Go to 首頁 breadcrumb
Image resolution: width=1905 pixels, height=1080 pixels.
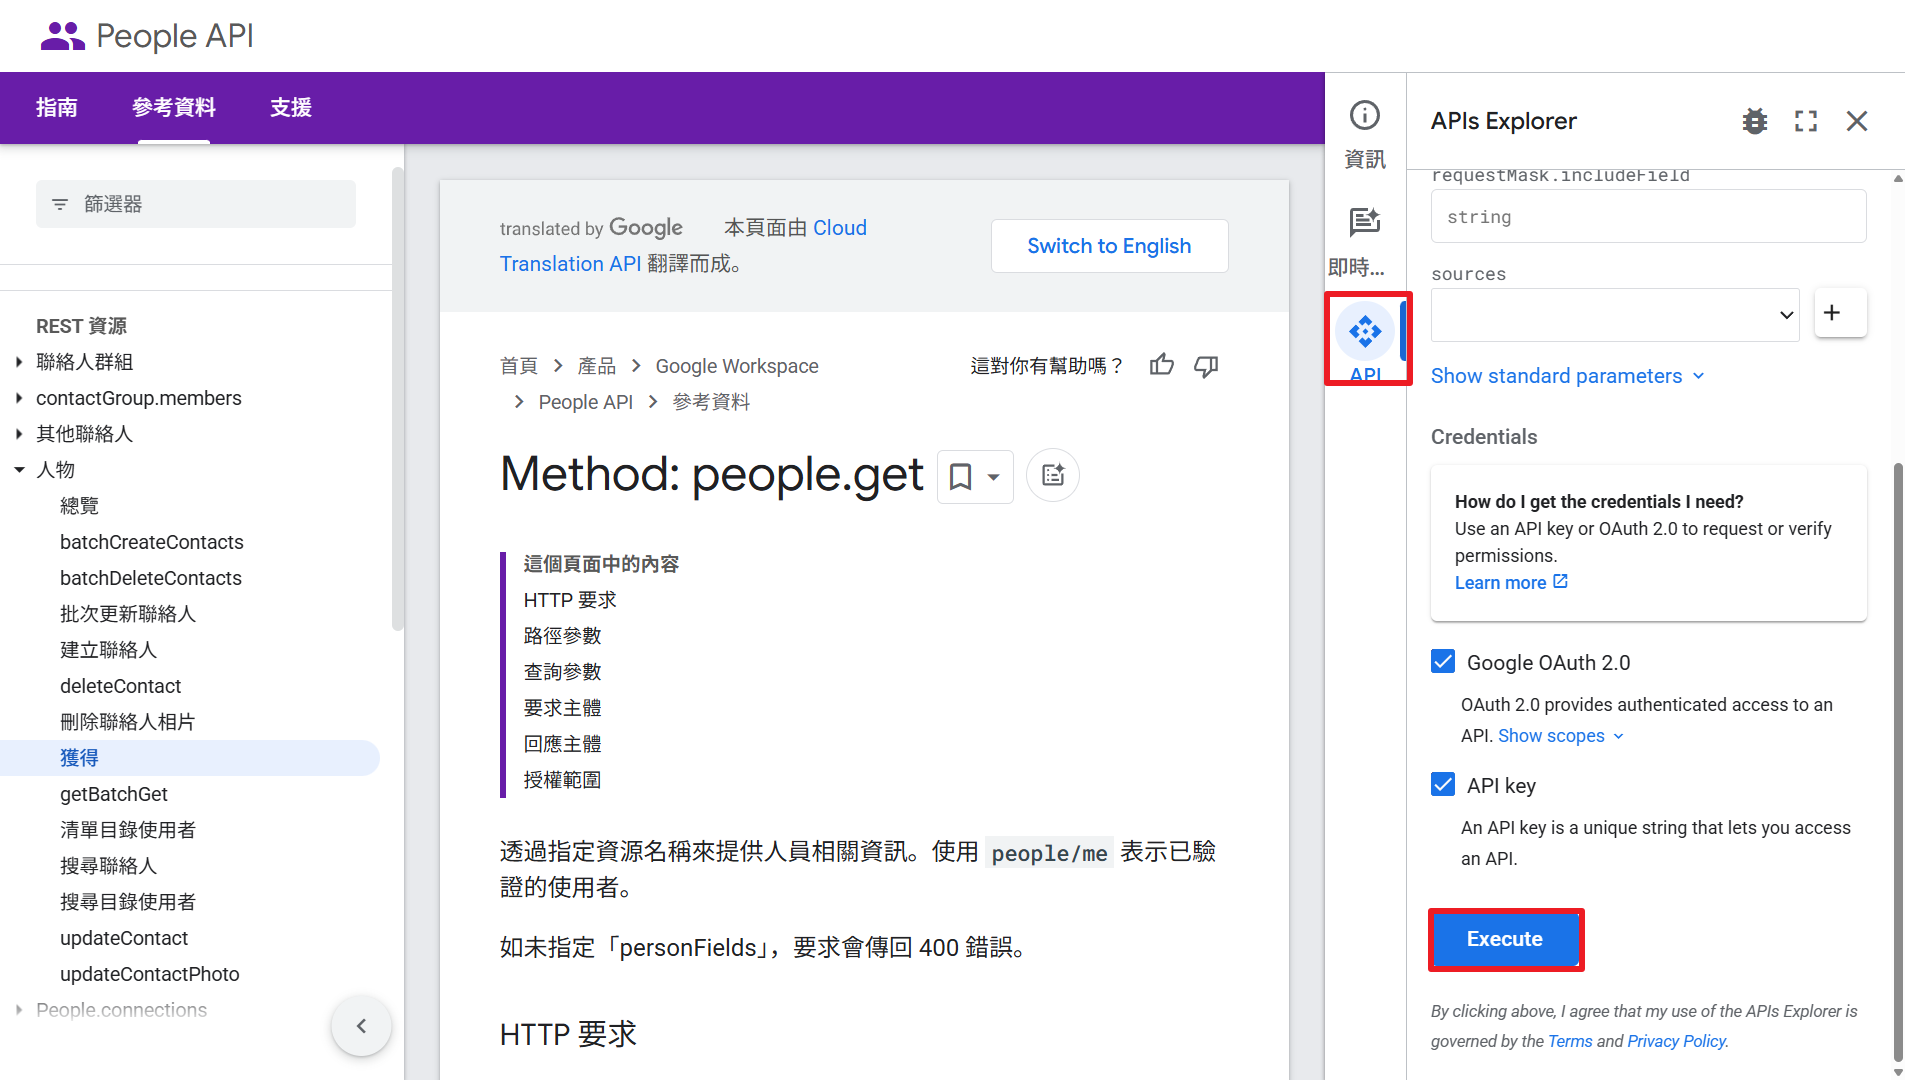pyautogui.click(x=519, y=366)
